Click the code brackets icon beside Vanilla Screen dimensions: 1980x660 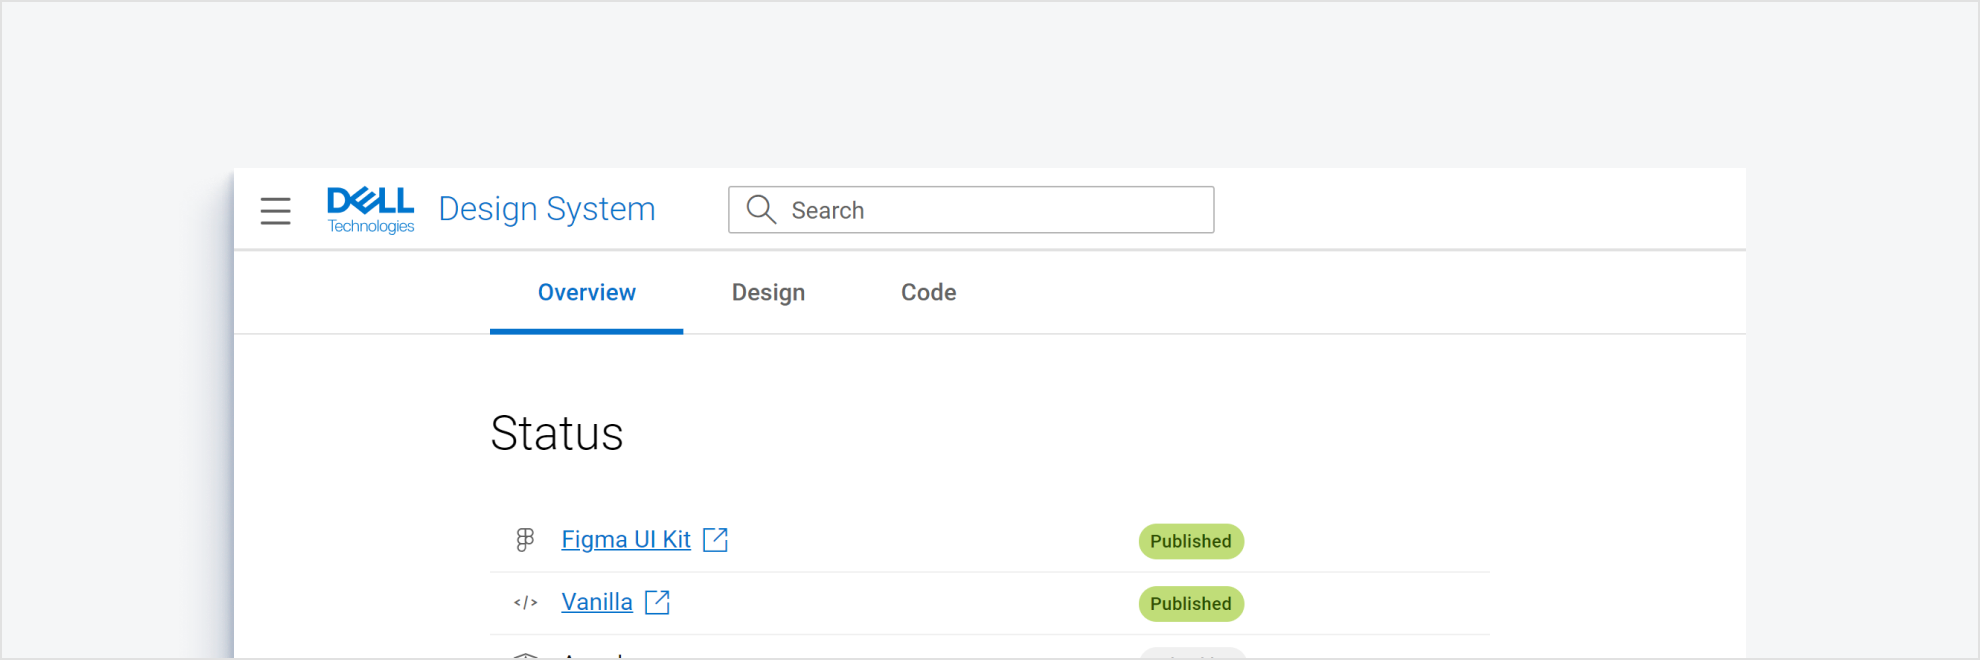[525, 603]
